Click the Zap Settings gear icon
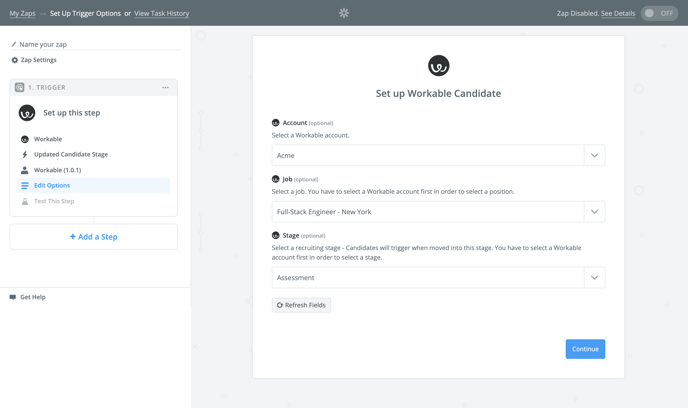This screenshot has height=408, width=688. coord(14,60)
